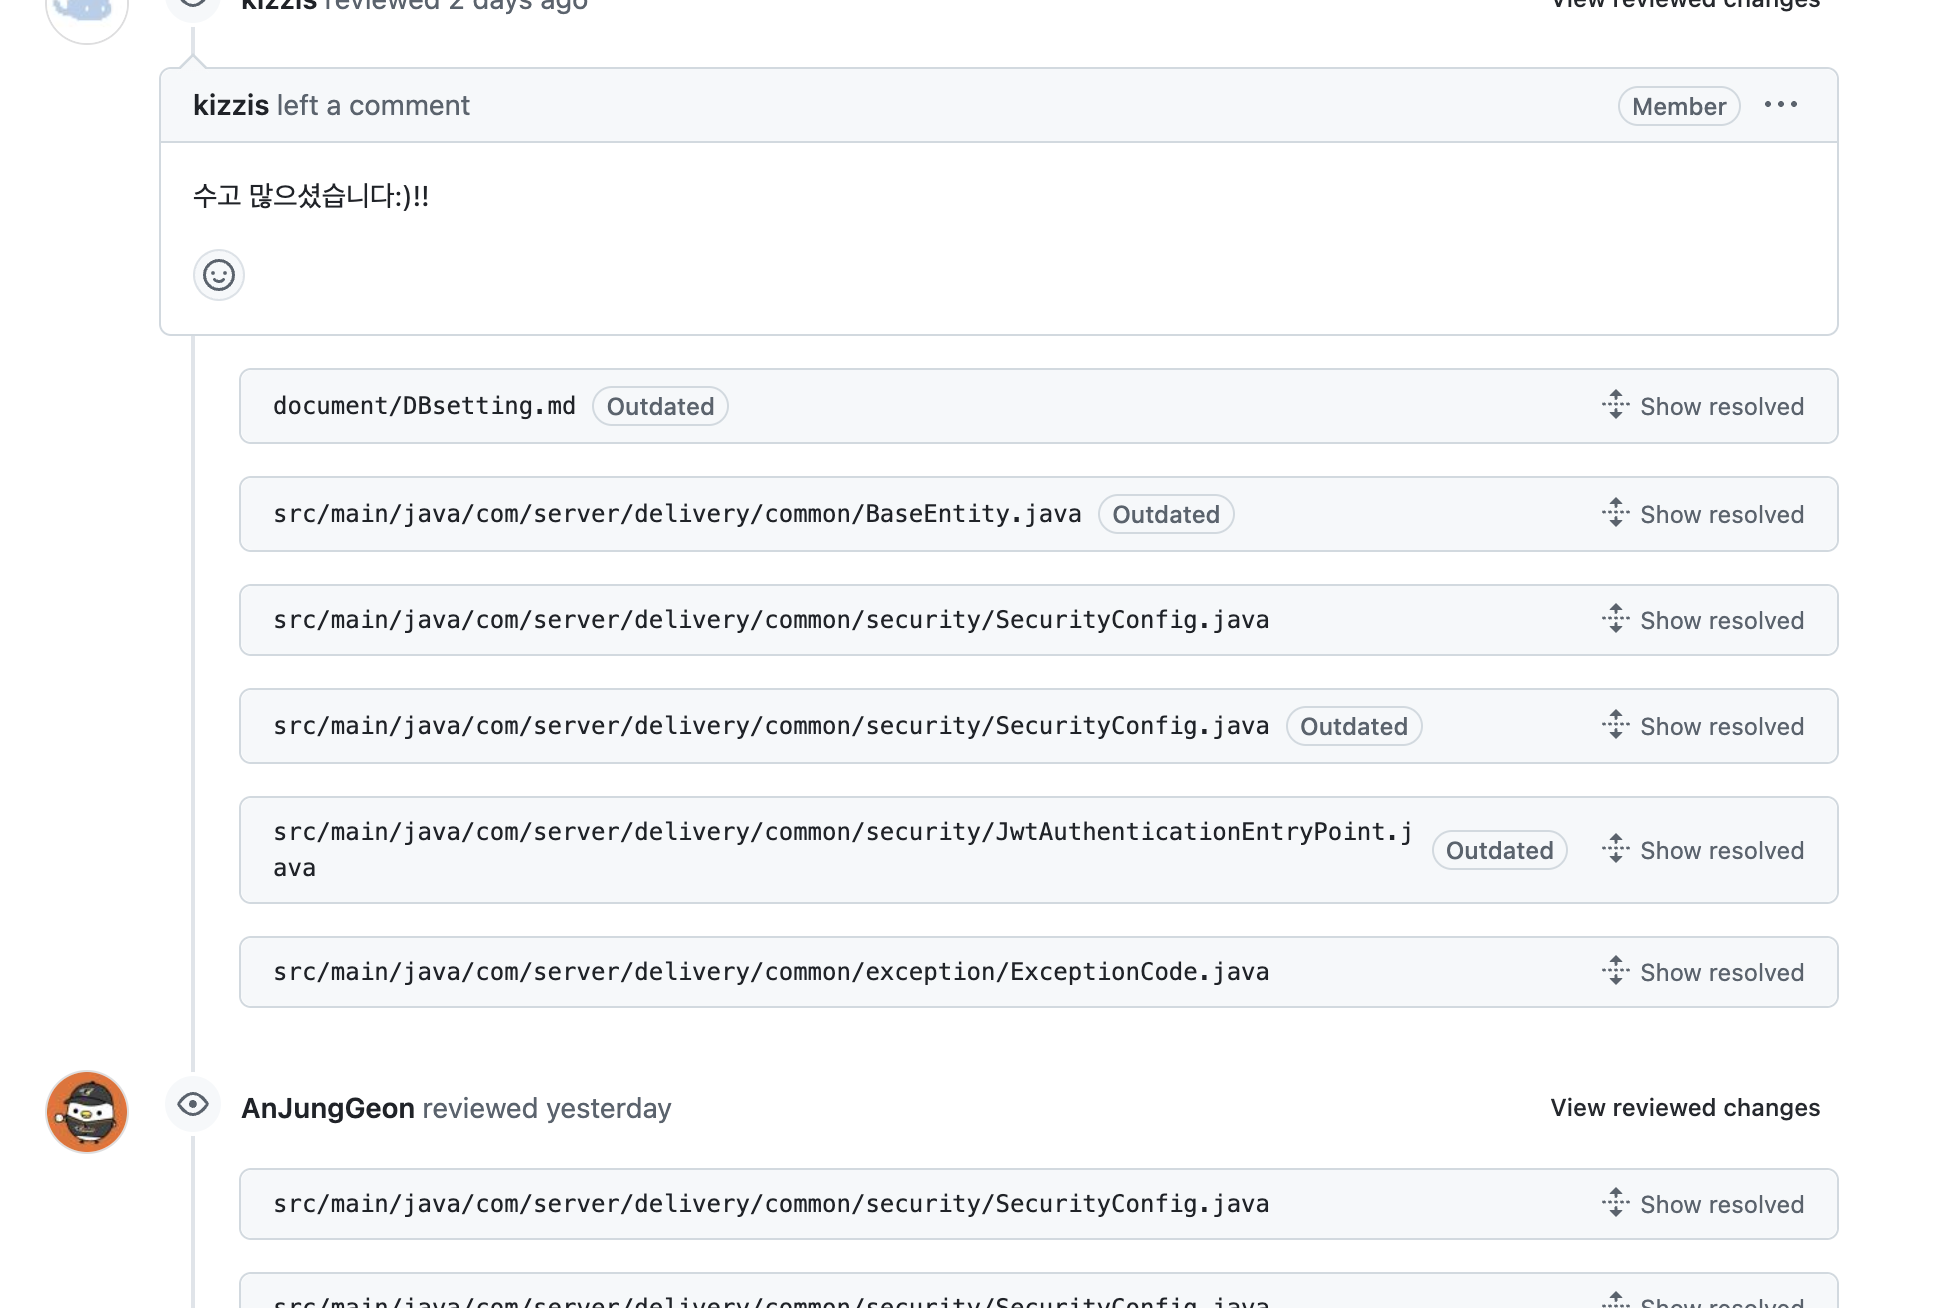This screenshot has height=1308, width=1960.
Task: Open the AnJungGeon username link
Action: point(328,1109)
